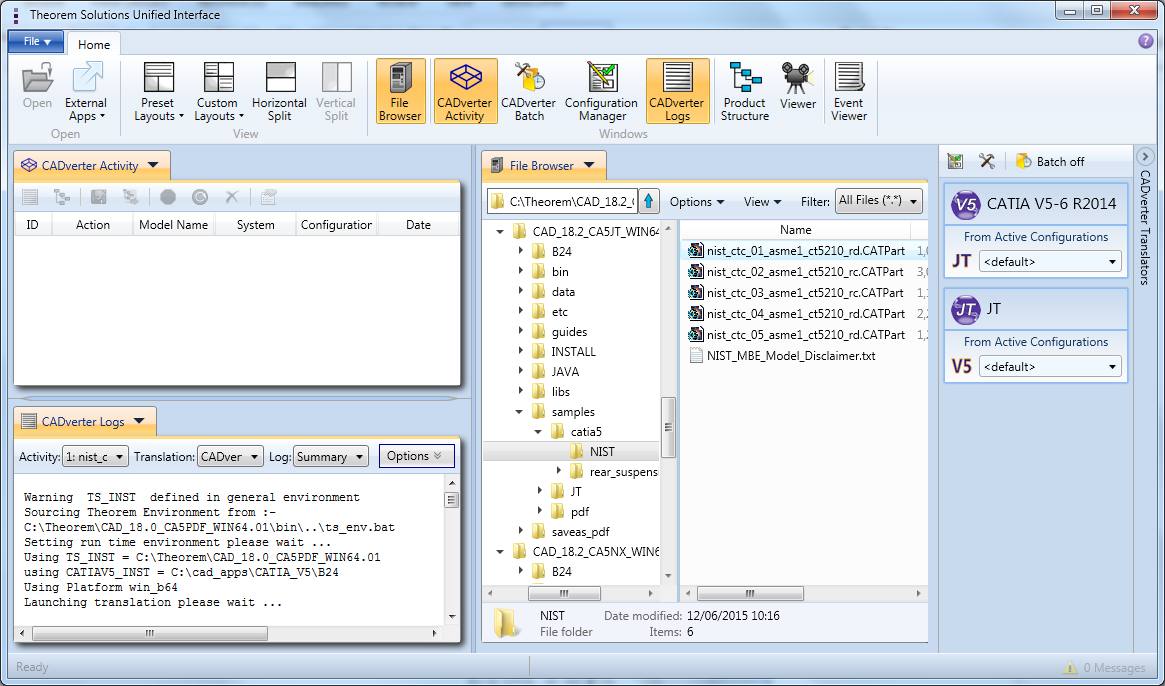
Task: Sort file list by Name column header
Action: pos(796,230)
